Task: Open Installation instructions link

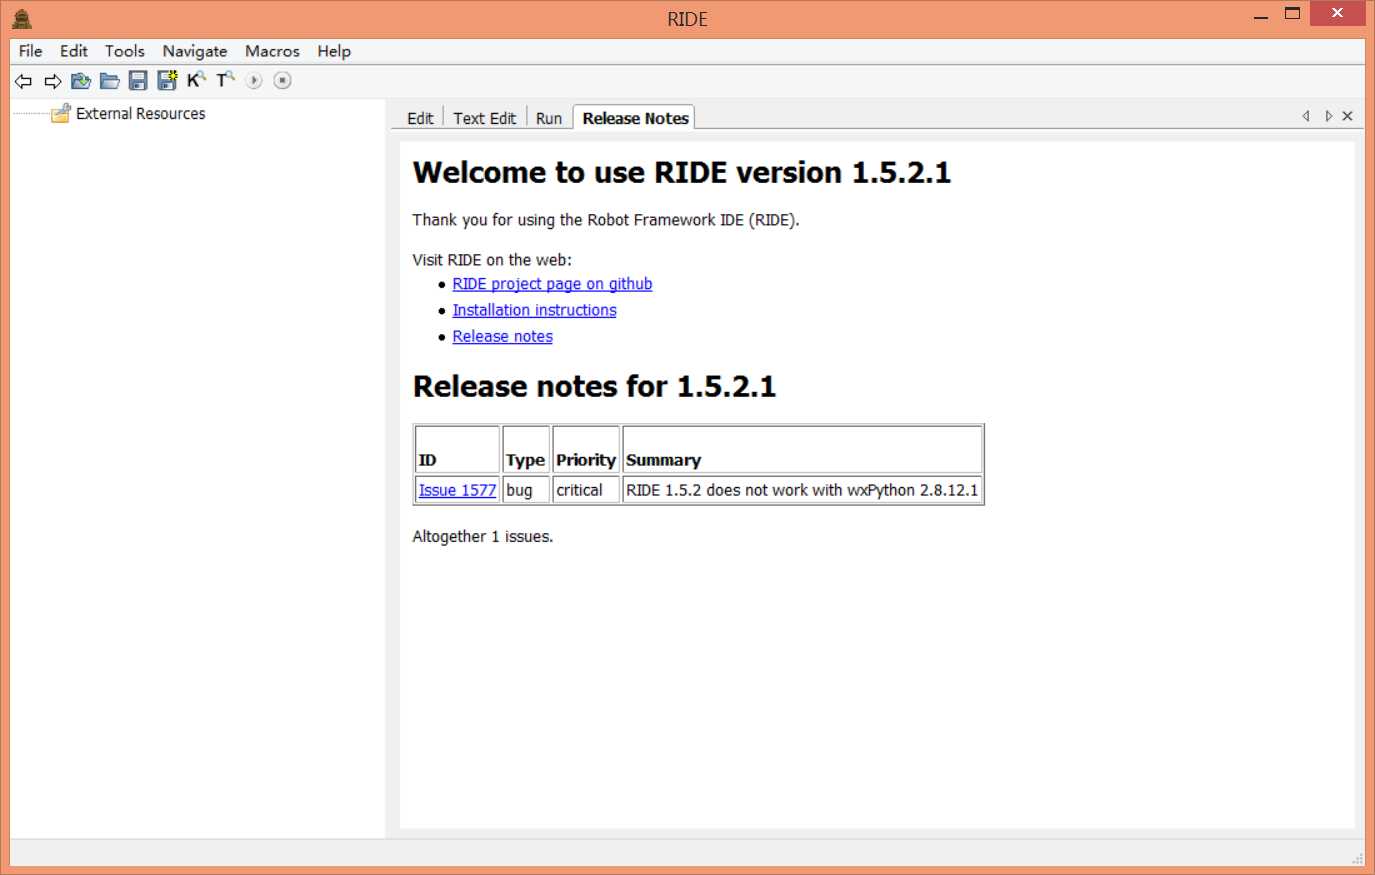Action: point(534,310)
